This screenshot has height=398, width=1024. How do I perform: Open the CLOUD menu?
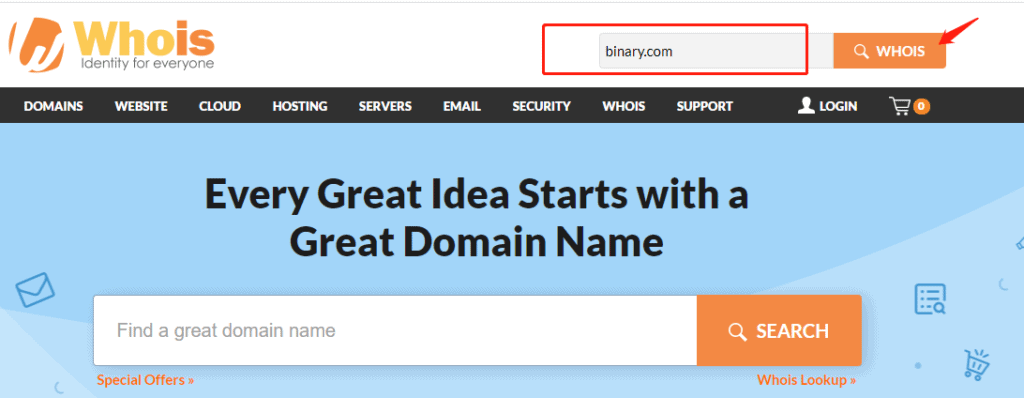[220, 106]
